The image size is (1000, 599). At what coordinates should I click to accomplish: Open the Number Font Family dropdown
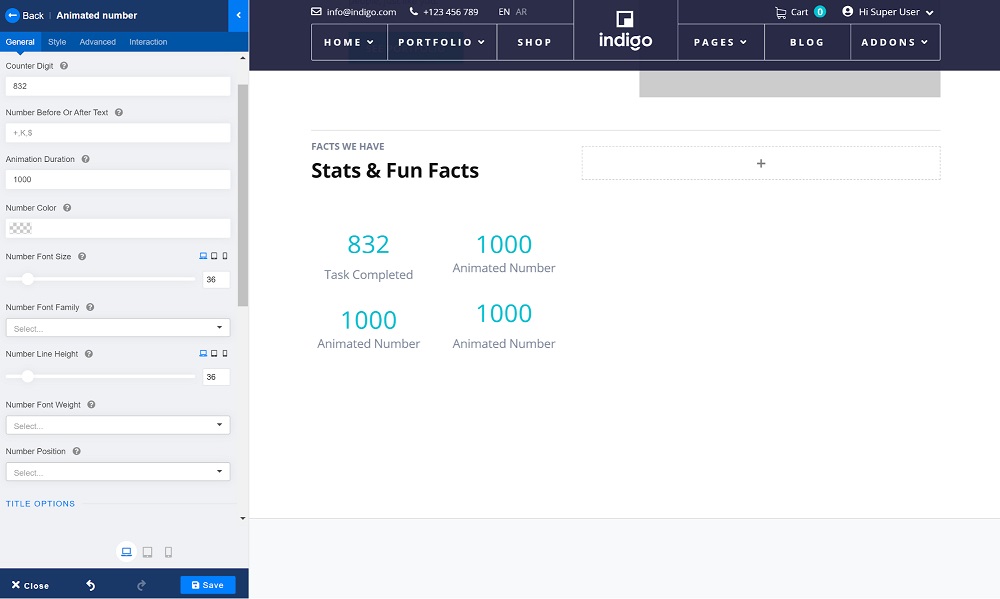tap(118, 328)
